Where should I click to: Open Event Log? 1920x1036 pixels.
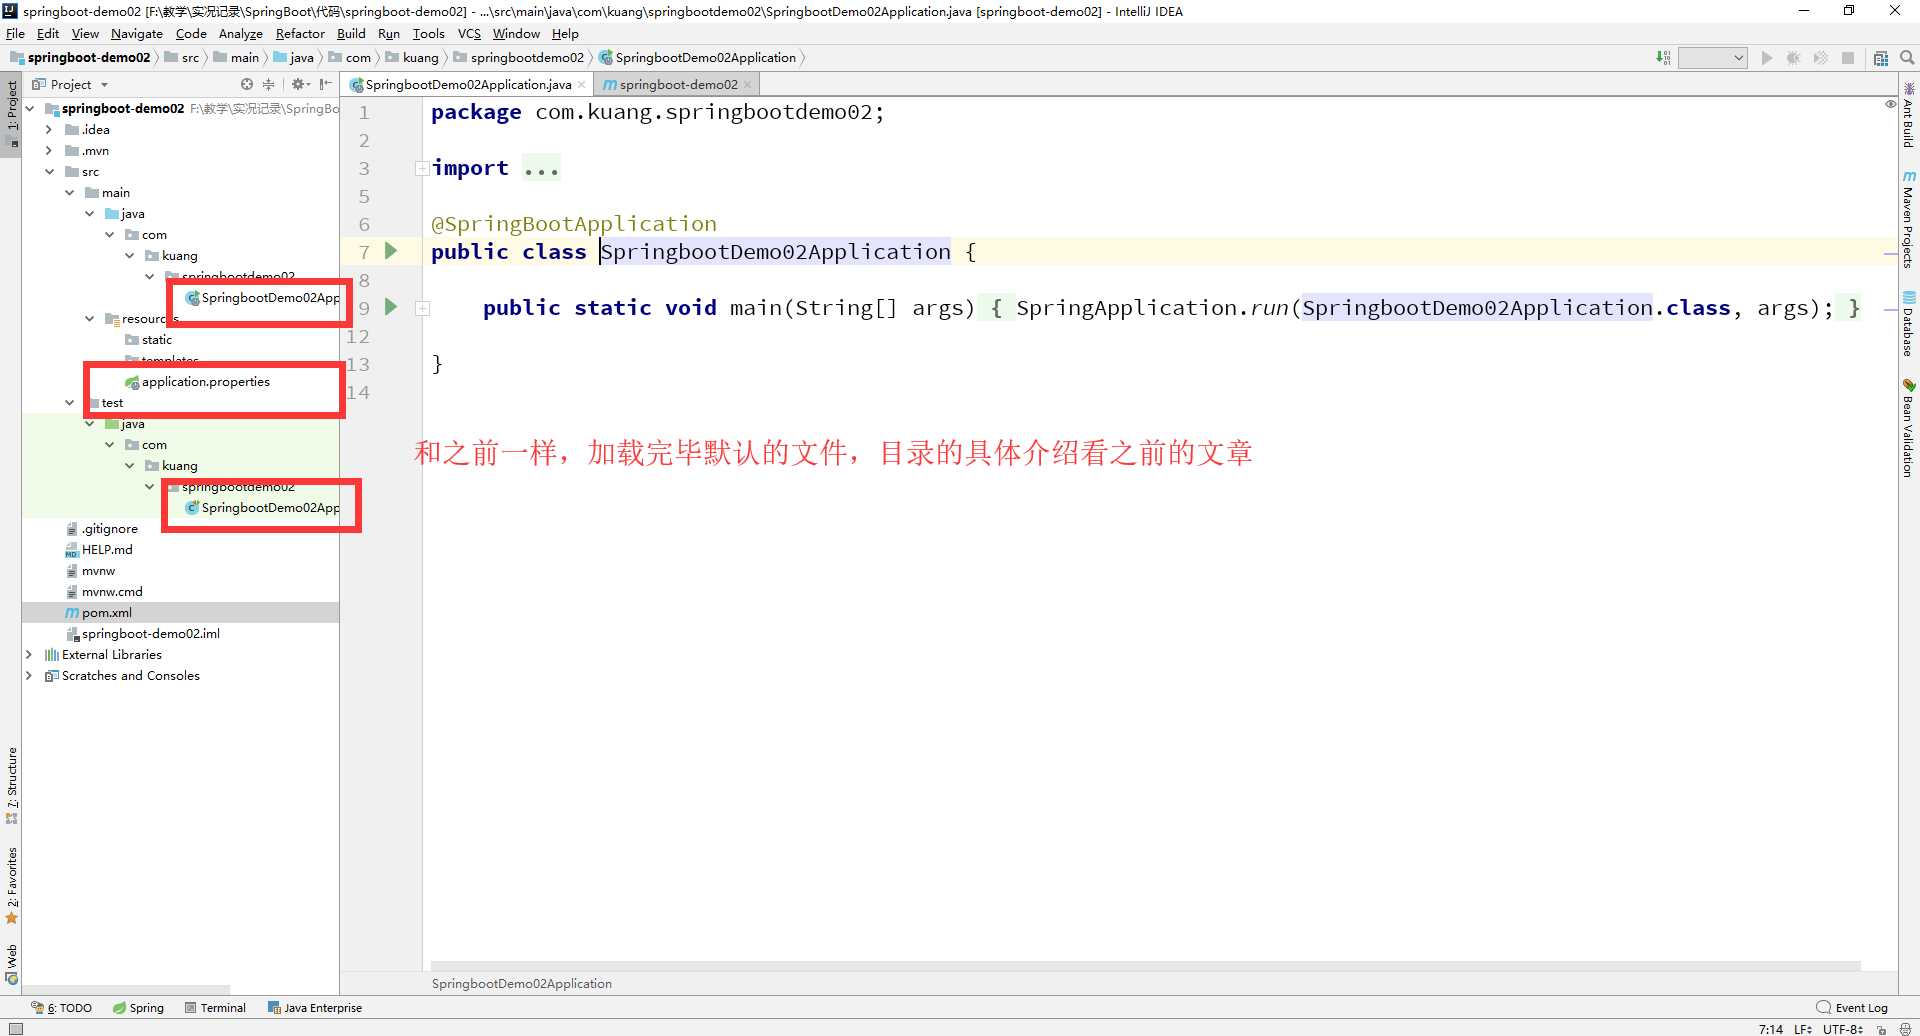pos(1852,1007)
